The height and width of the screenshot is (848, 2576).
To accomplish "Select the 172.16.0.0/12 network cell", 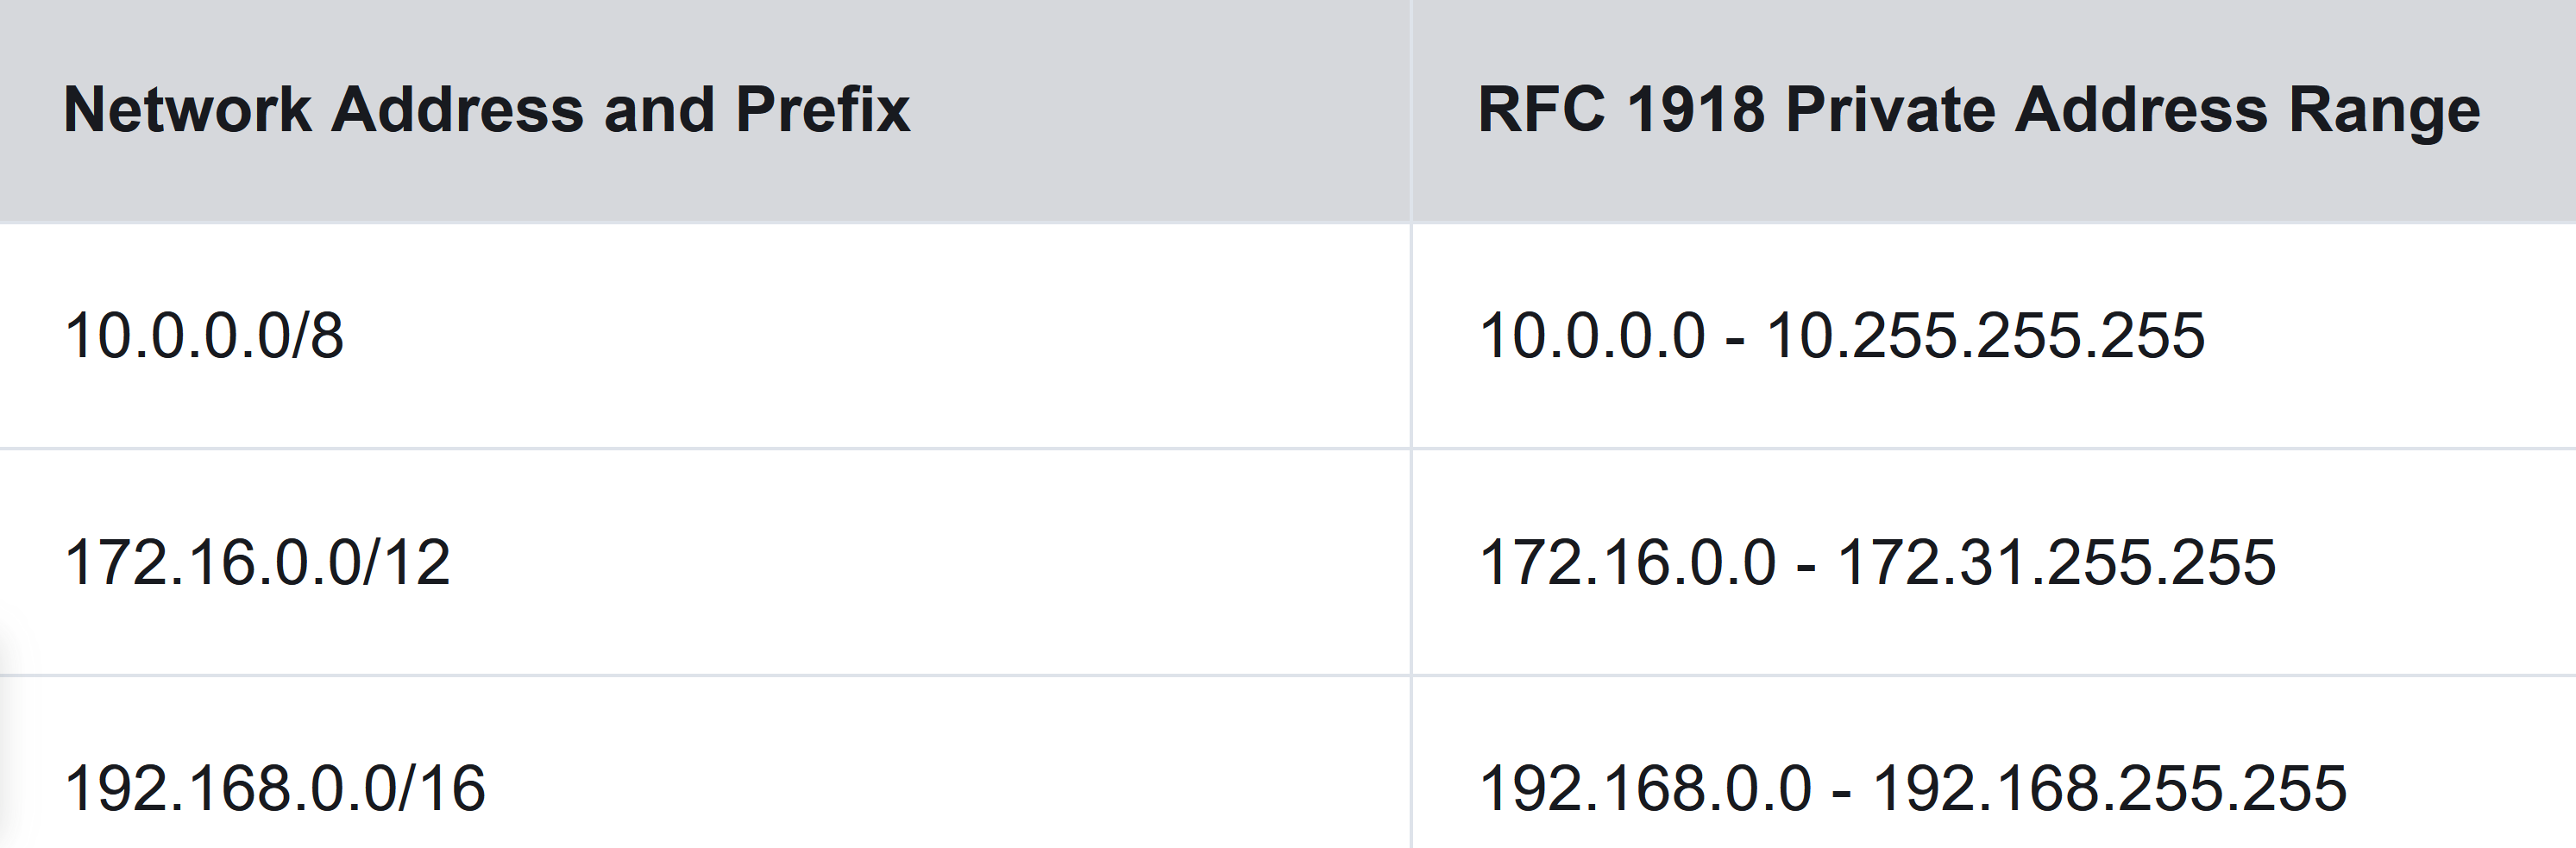I will [x=257, y=562].
